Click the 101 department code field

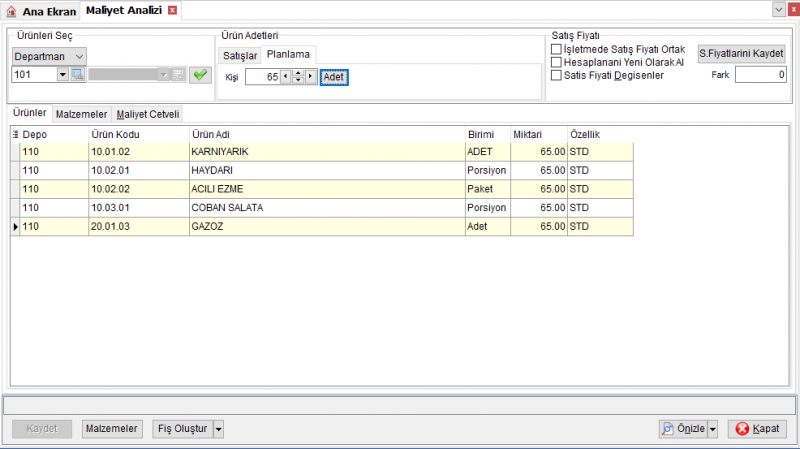coord(34,74)
